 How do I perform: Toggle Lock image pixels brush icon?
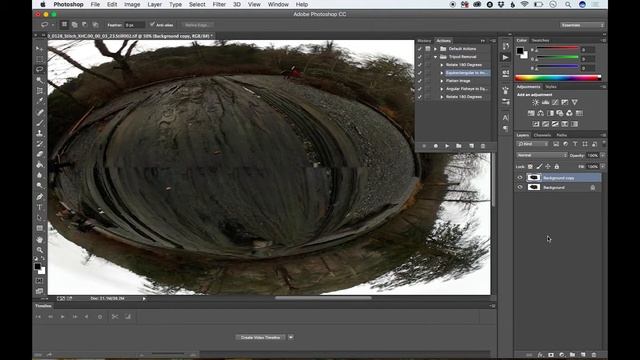[x=539, y=167]
